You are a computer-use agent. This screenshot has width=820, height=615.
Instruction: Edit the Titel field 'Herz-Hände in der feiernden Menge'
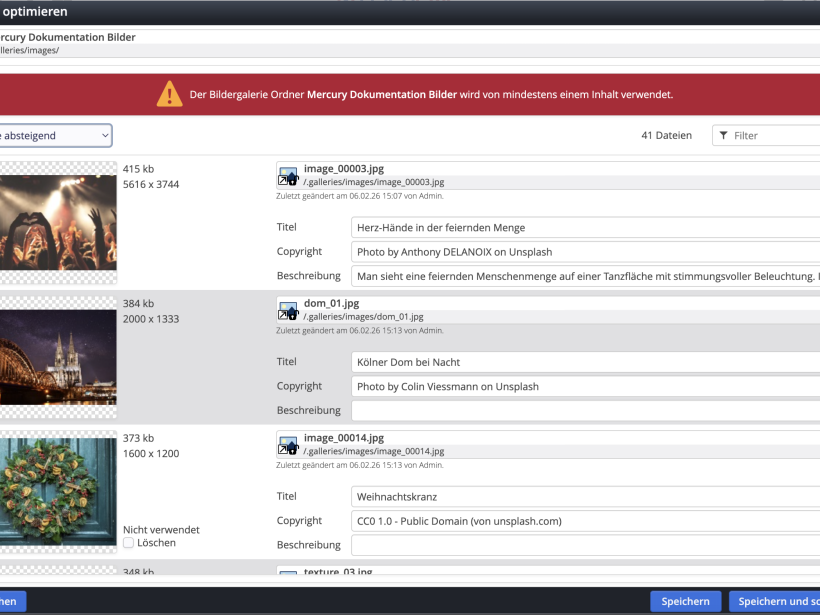pos(585,228)
